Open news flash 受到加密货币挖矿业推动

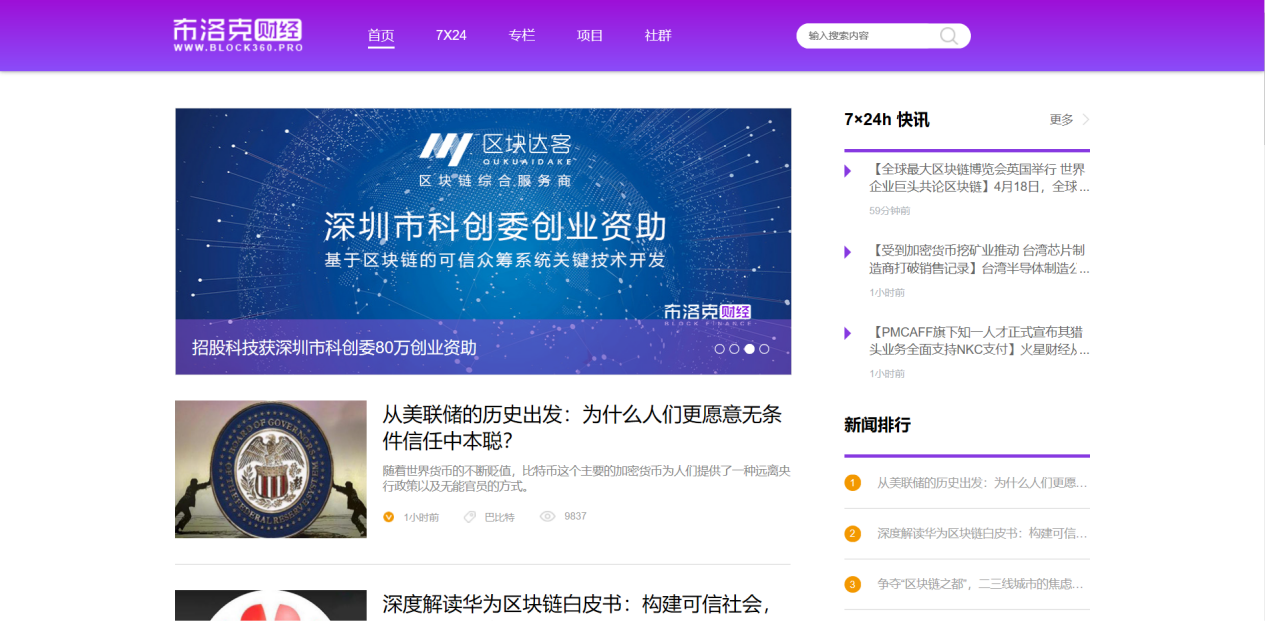pyautogui.click(x=980, y=259)
